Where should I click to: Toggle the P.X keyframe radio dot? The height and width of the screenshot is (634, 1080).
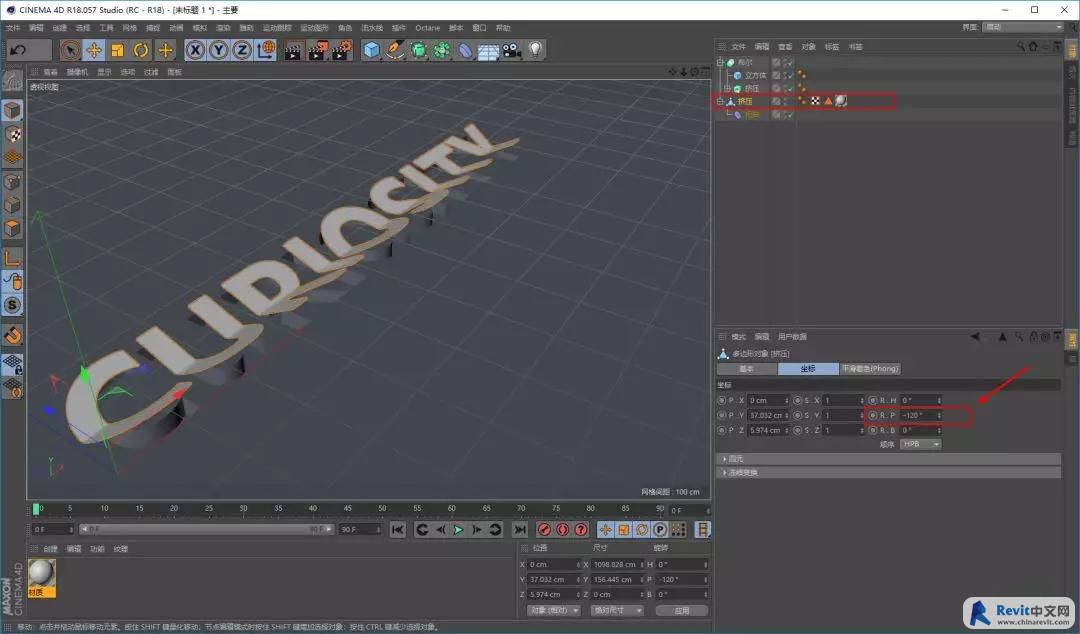coord(721,400)
